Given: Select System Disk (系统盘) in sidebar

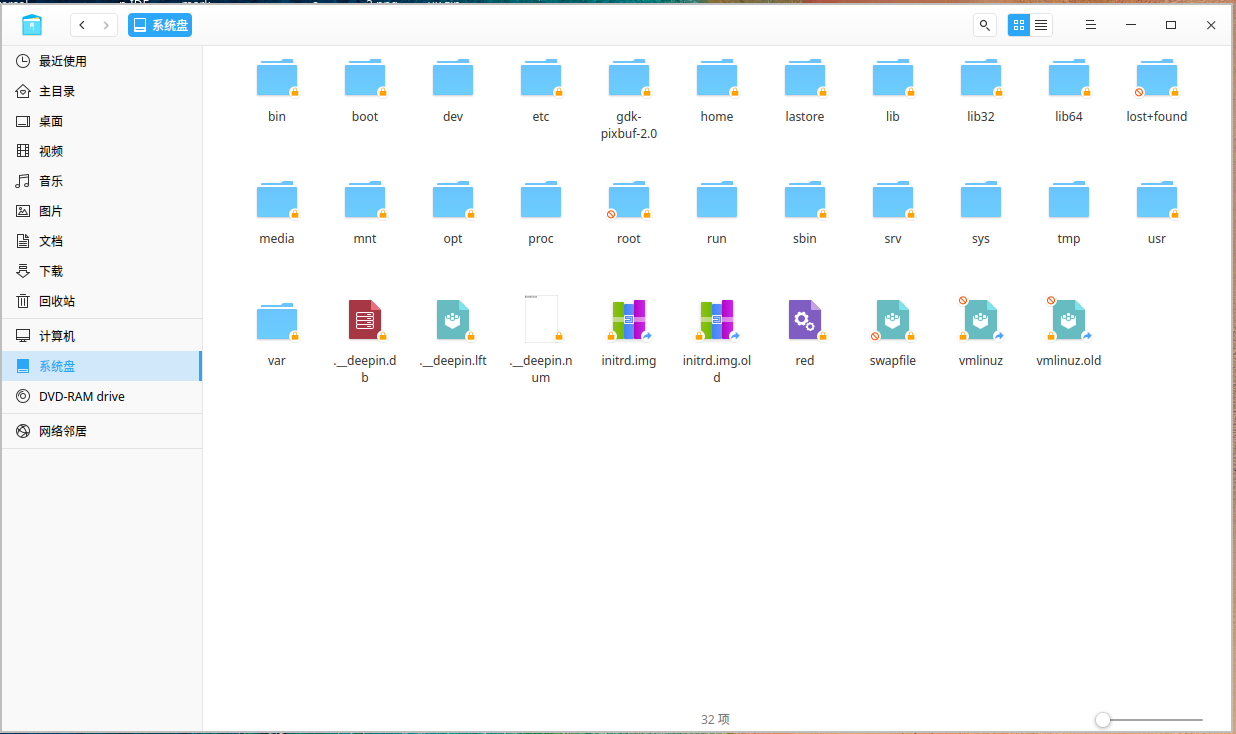Looking at the screenshot, I should point(102,366).
